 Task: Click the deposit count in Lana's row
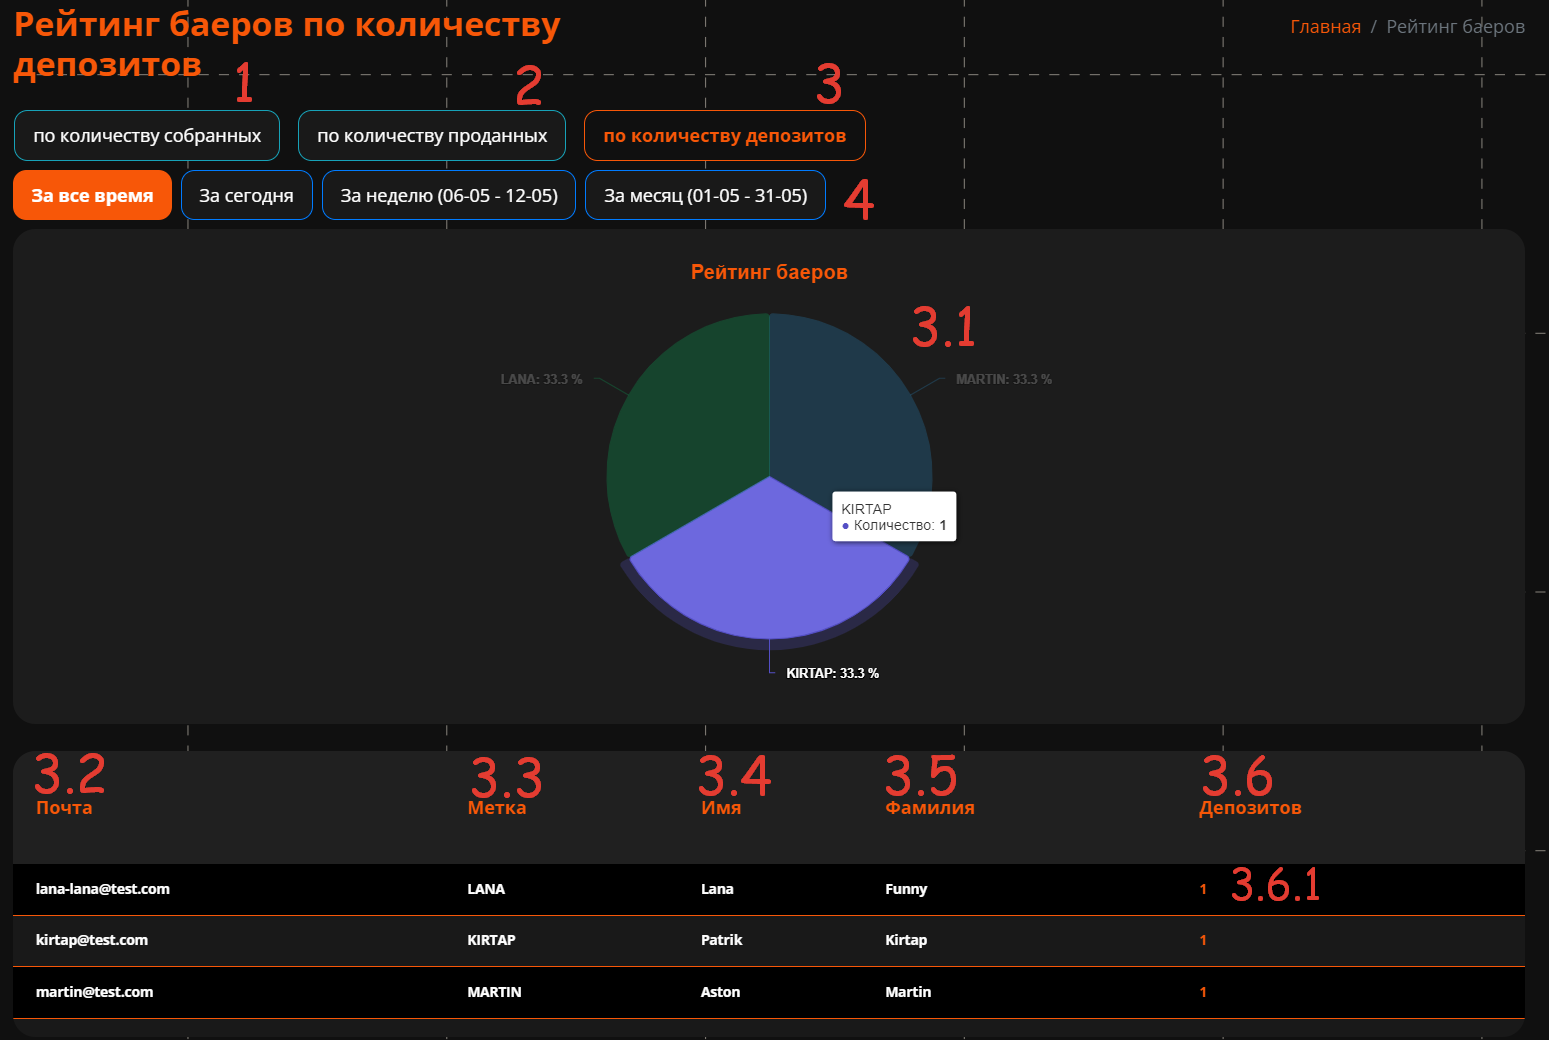pos(1203,889)
